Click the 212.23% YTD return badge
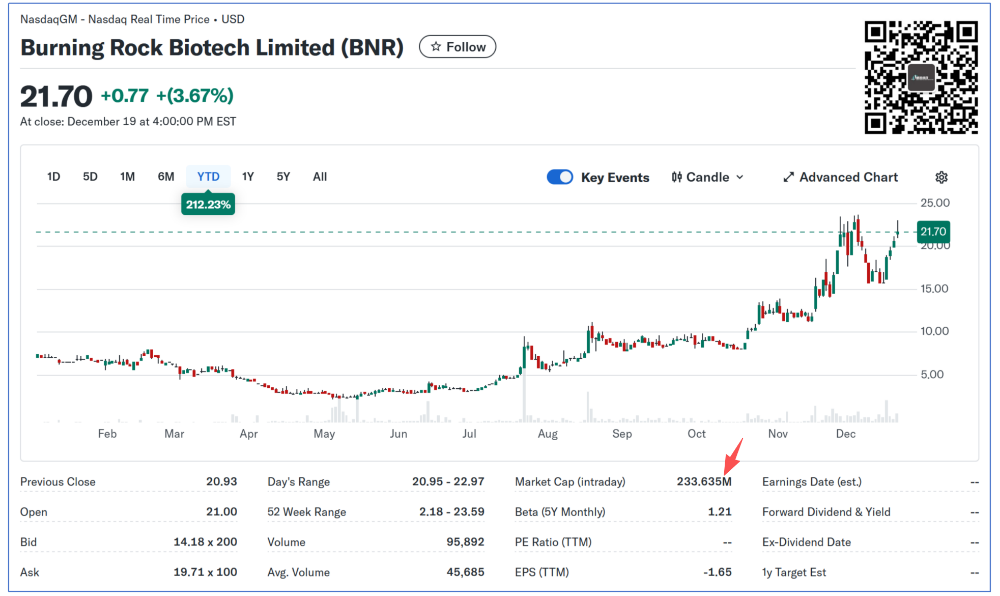The width and height of the screenshot is (1000, 596). pos(208,204)
